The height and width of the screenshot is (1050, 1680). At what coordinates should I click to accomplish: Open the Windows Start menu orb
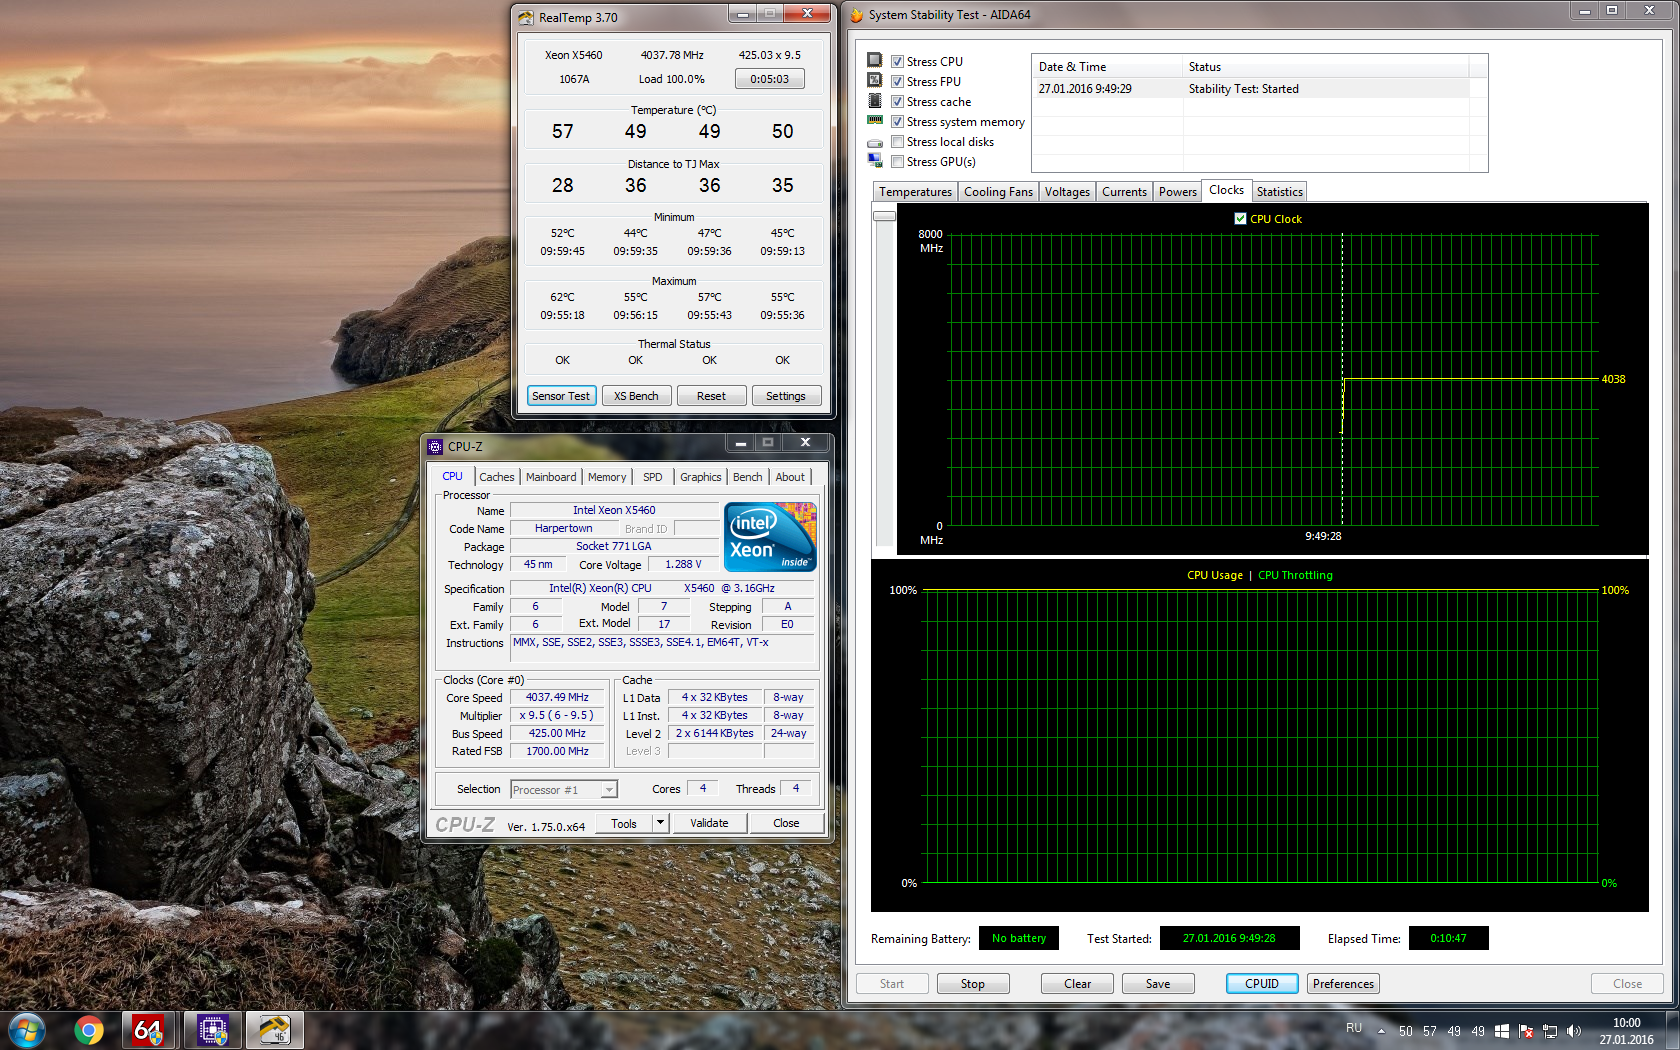click(26, 1030)
